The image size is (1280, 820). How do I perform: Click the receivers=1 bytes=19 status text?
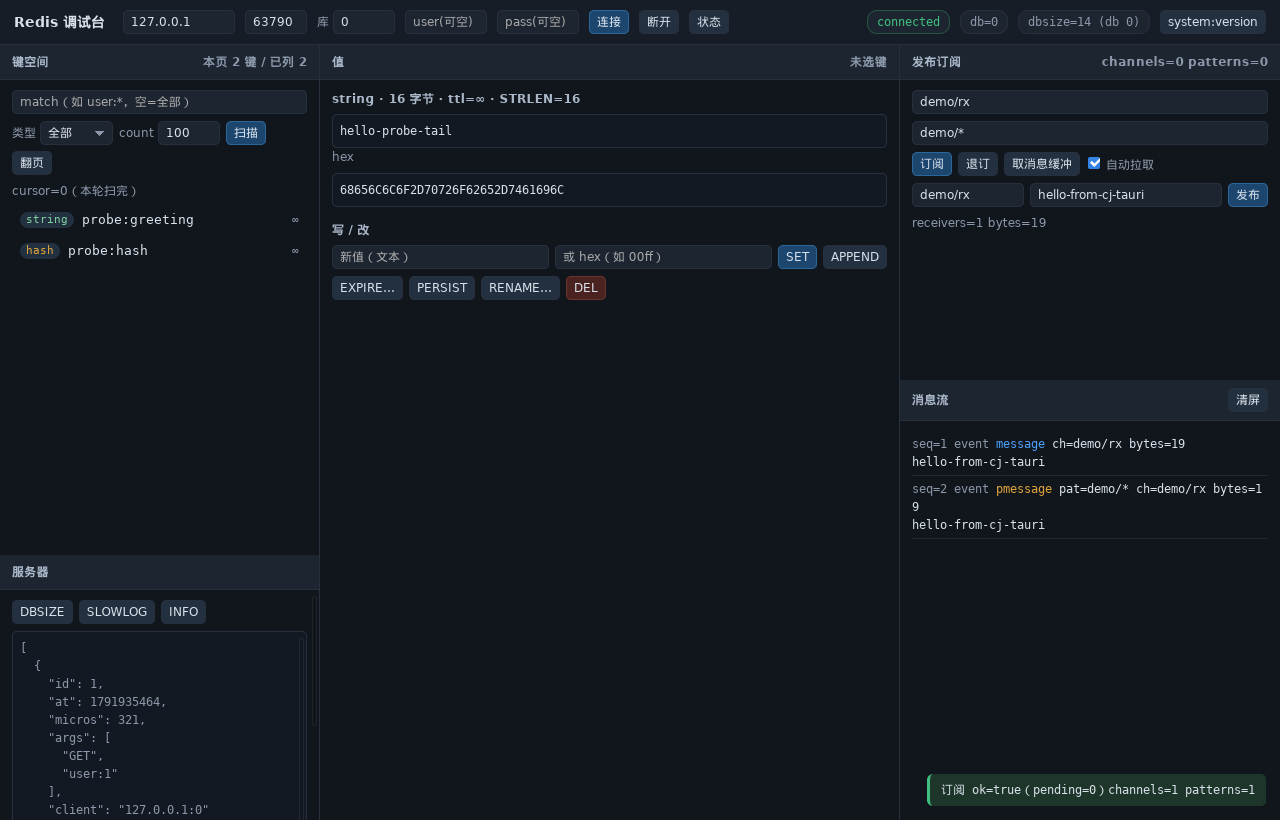click(x=979, y=223)
